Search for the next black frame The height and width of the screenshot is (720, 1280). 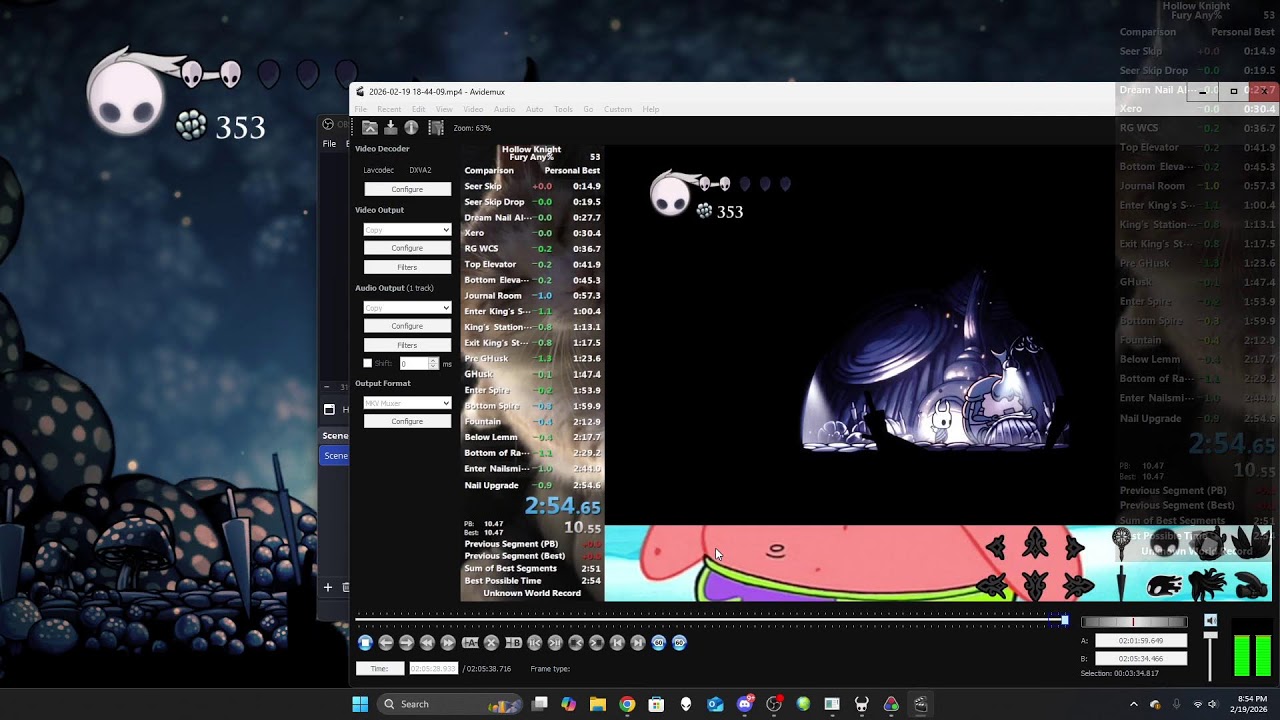[596, 643]
